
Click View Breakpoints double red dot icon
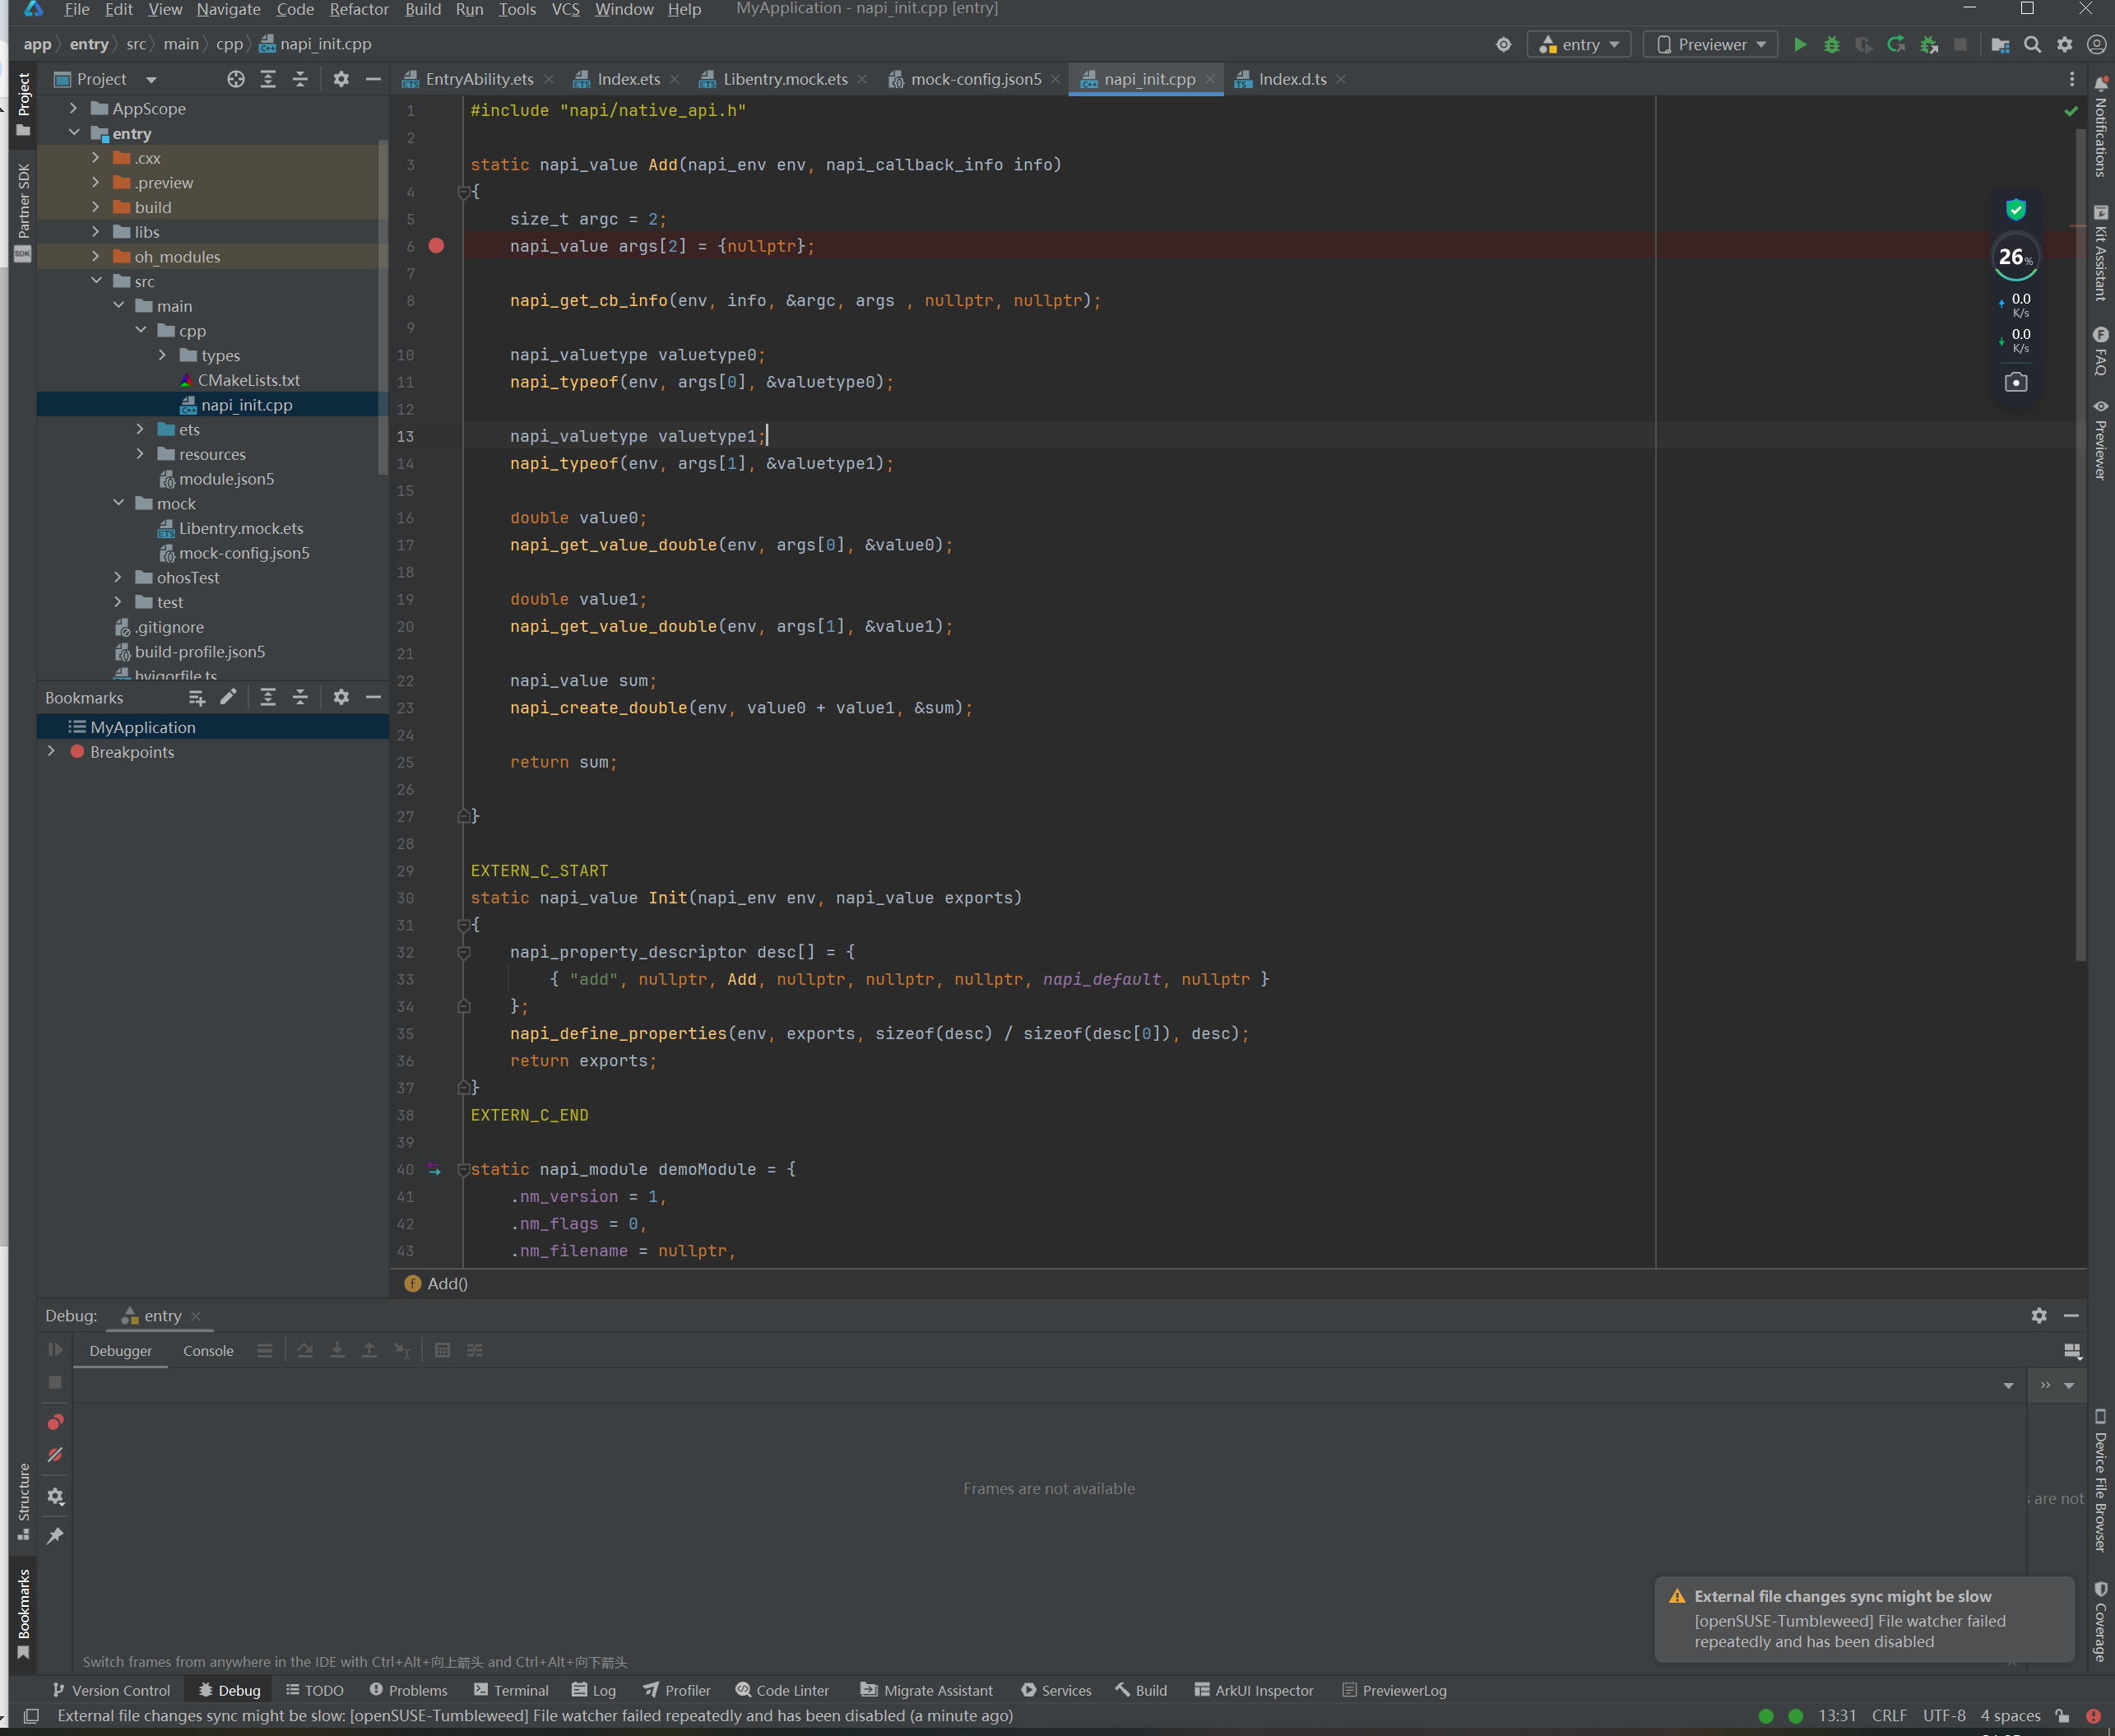55,1422
